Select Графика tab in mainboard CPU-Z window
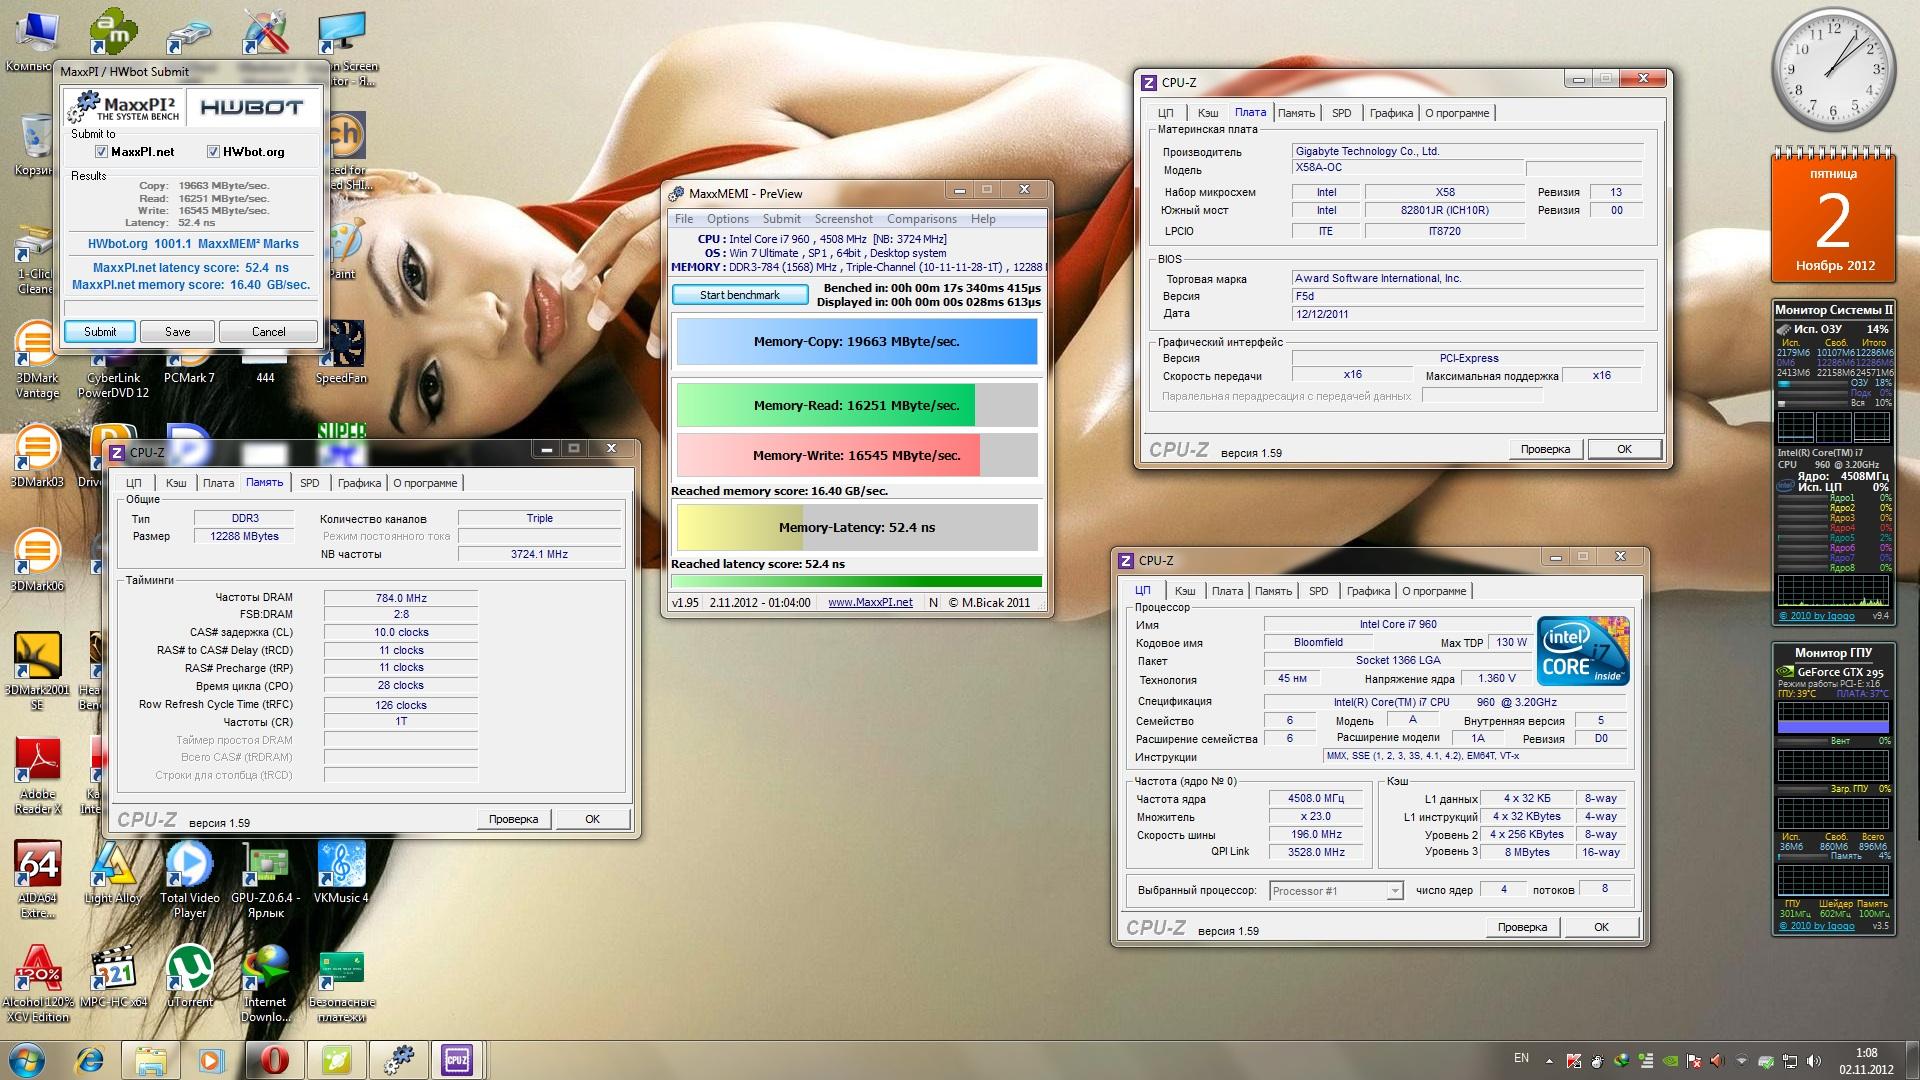 pyautogui.click(x=1391, y=113)
